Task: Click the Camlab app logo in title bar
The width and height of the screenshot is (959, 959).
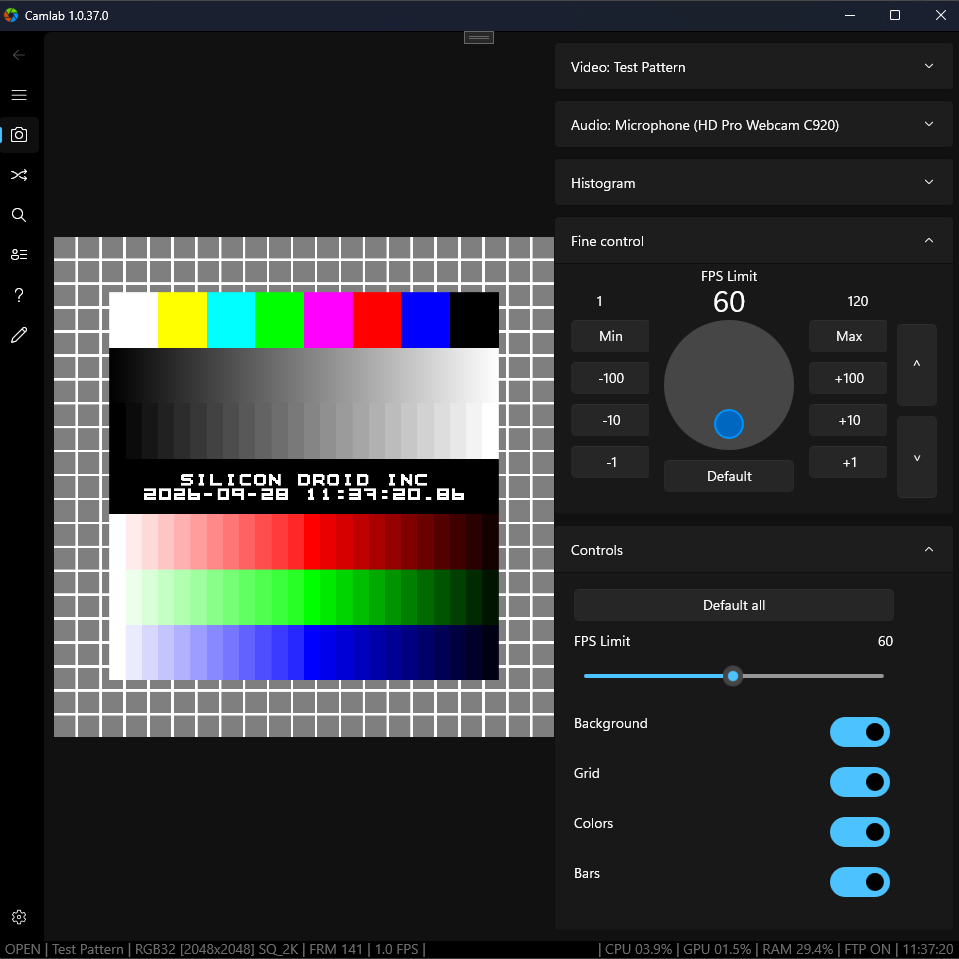Action: [x=11, y=15]
